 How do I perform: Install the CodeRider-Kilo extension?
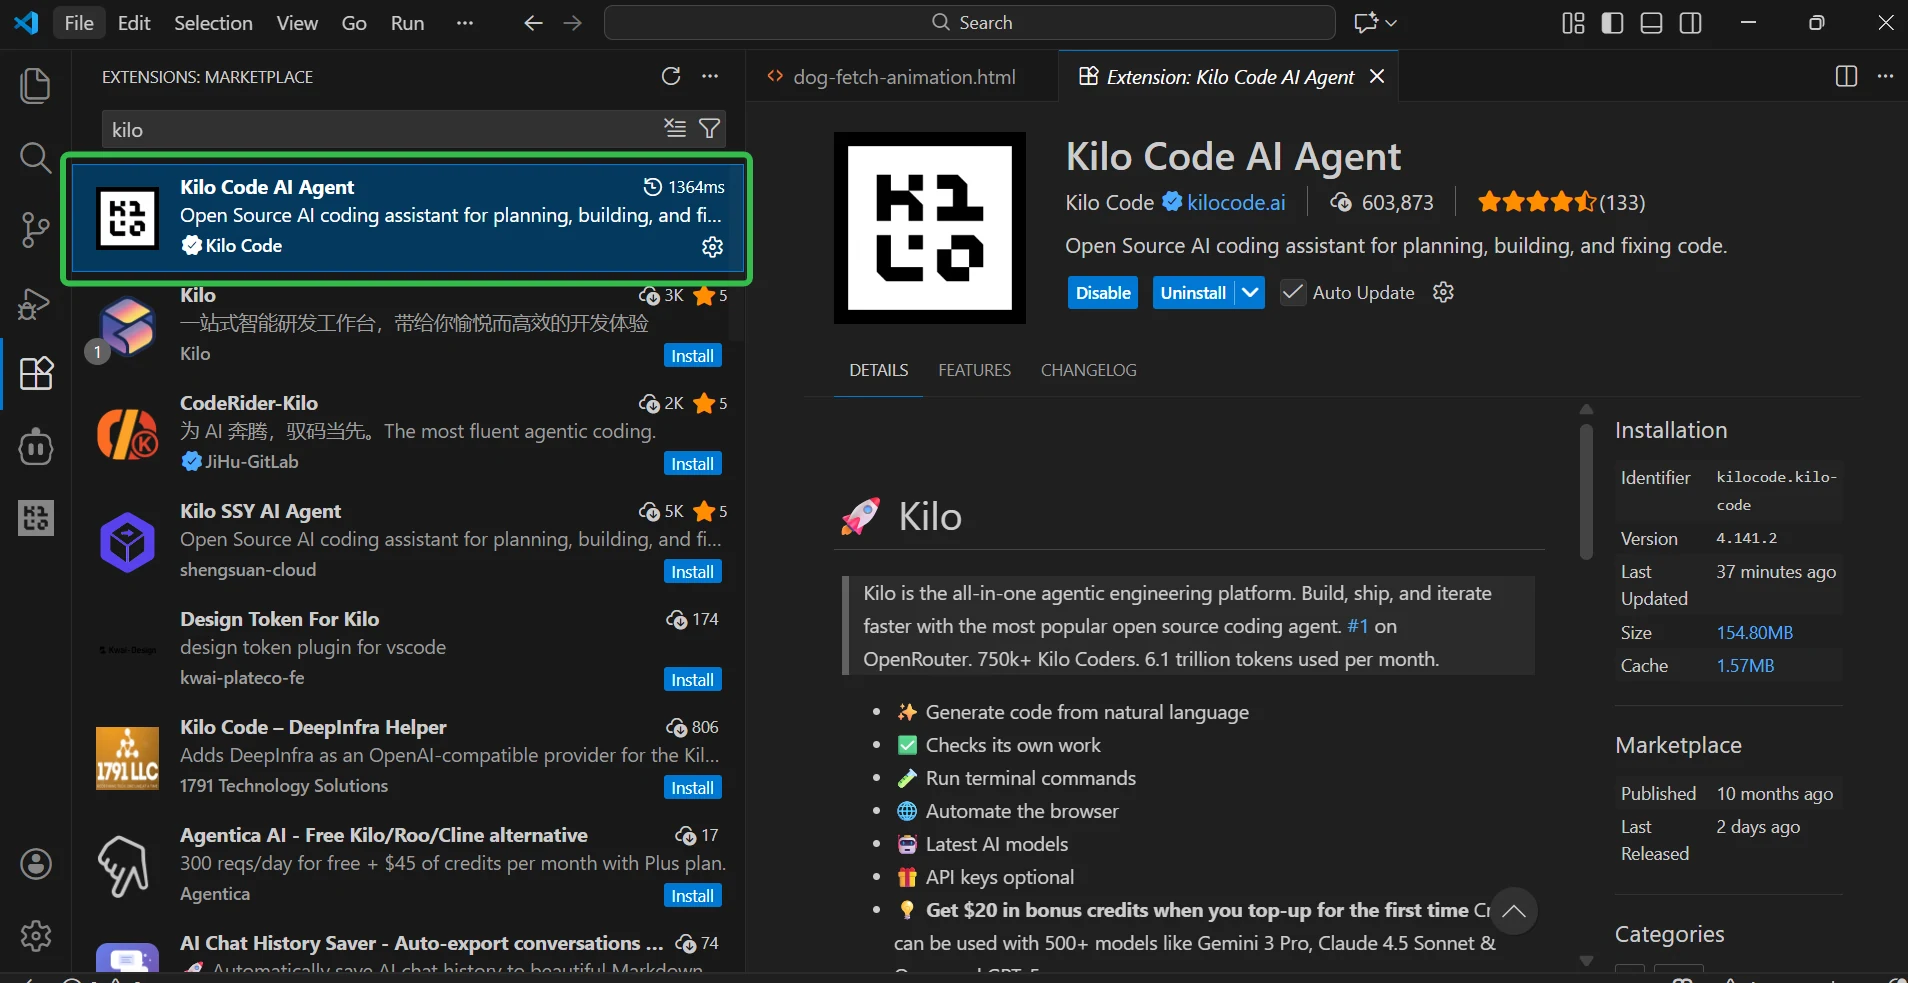coord(692,464)
